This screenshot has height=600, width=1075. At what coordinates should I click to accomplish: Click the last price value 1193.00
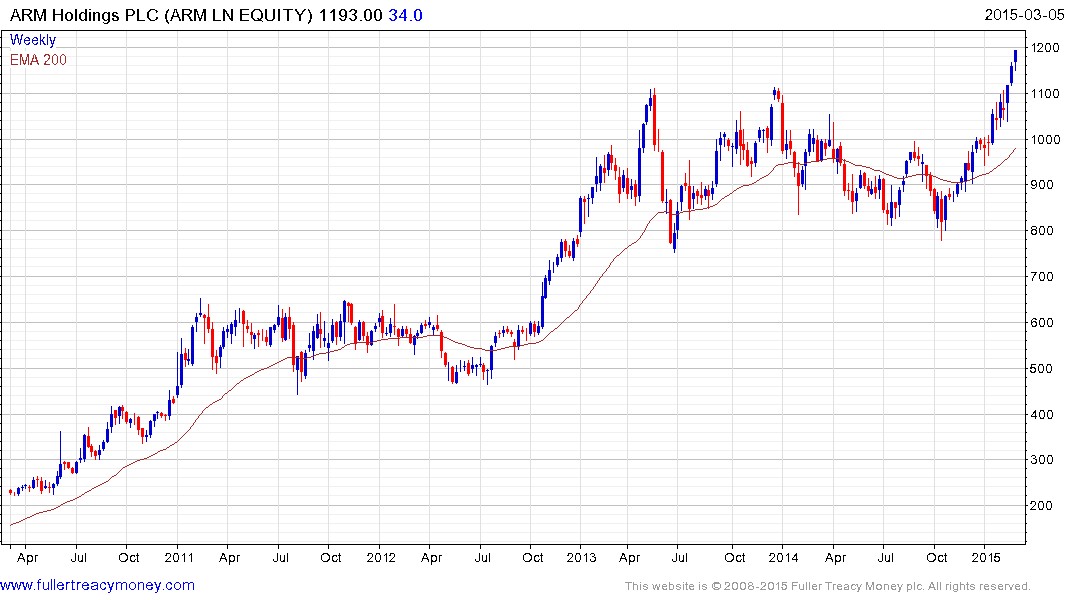click(x=350, y=15)
